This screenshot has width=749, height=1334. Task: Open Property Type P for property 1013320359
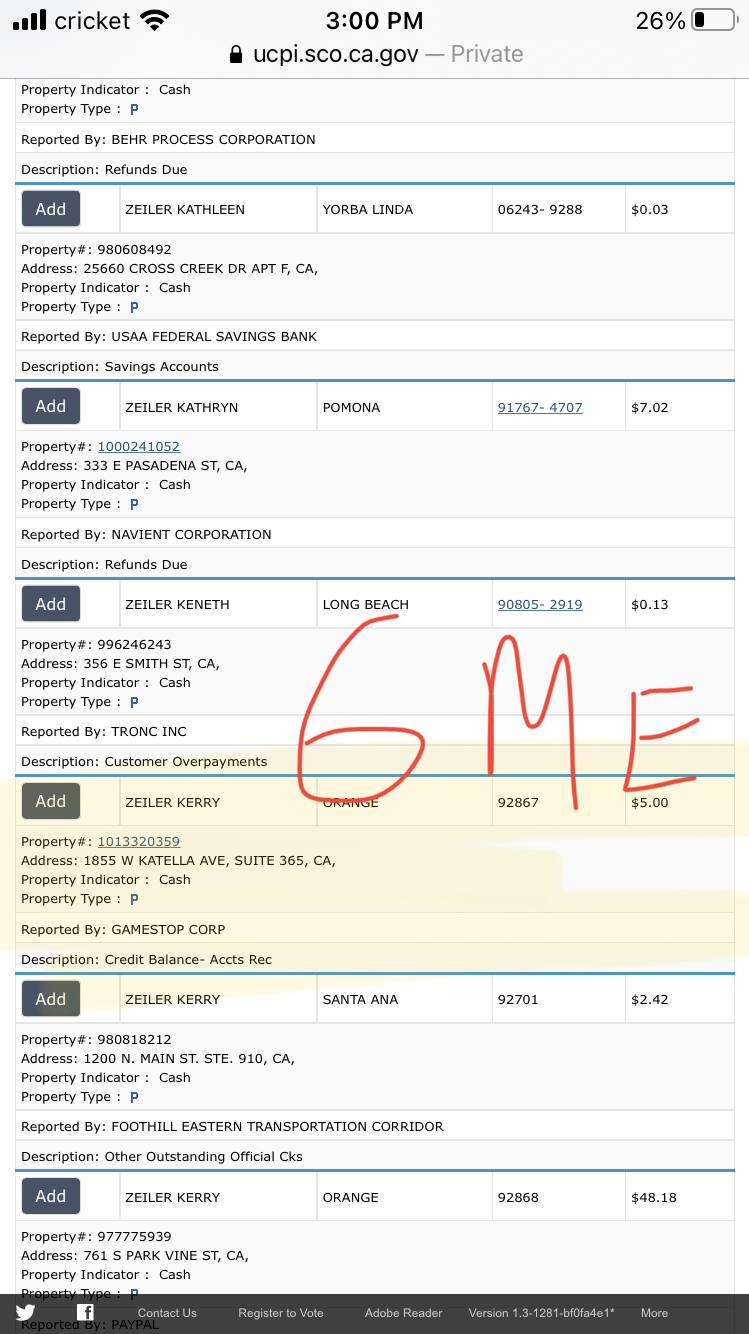click(134, 899)
